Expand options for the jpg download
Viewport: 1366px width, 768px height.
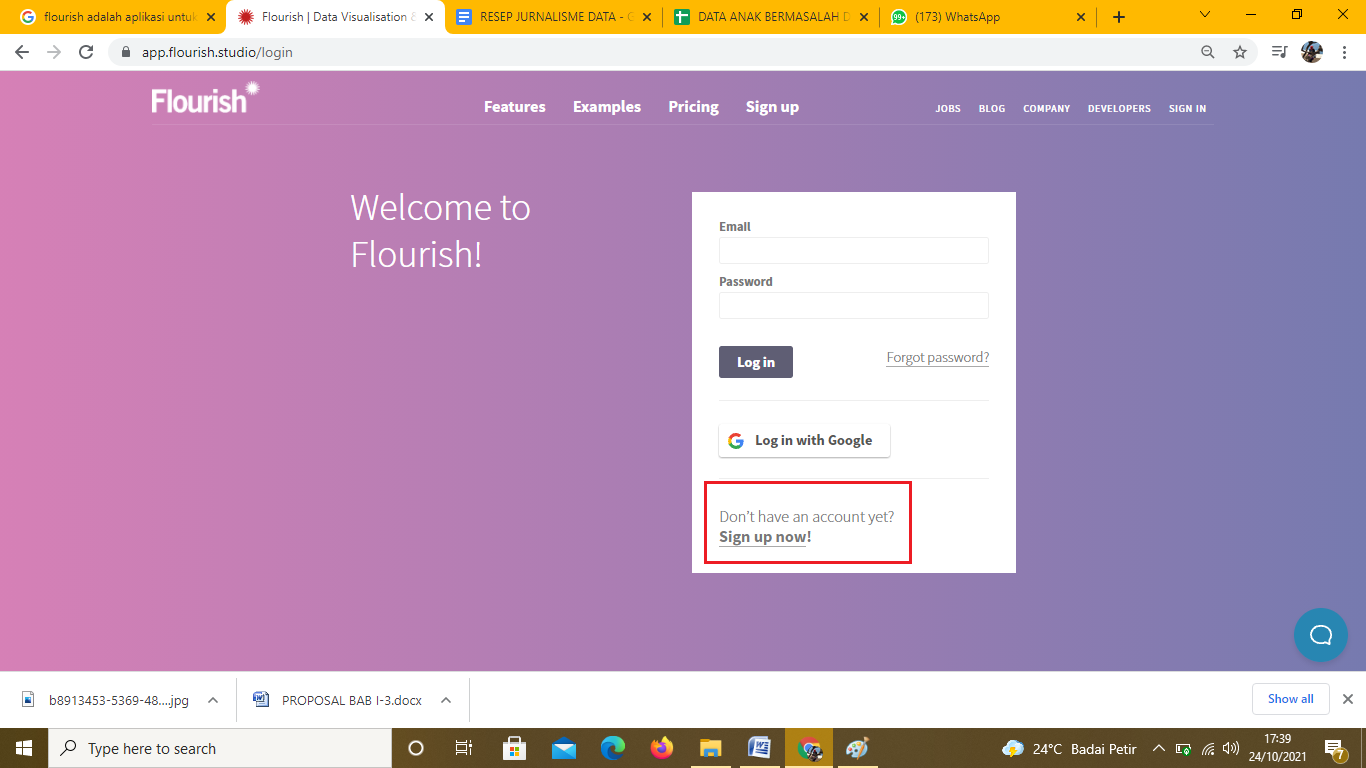pos(213,700)
